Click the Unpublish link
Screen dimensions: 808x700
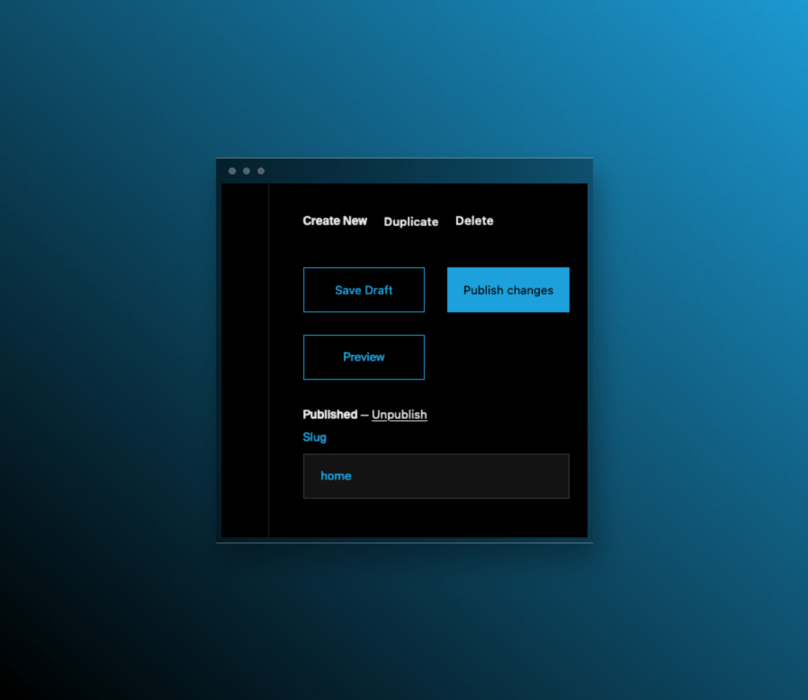click(399, 414)
